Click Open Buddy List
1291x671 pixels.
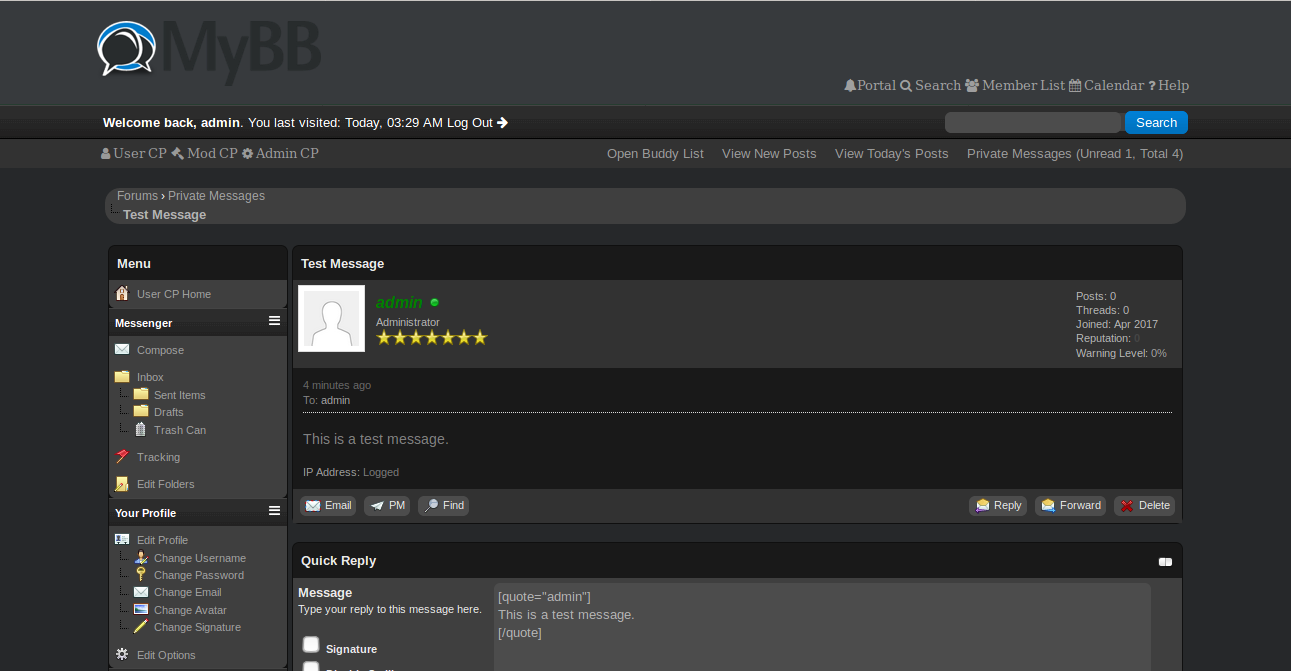[x=655, y=154]
